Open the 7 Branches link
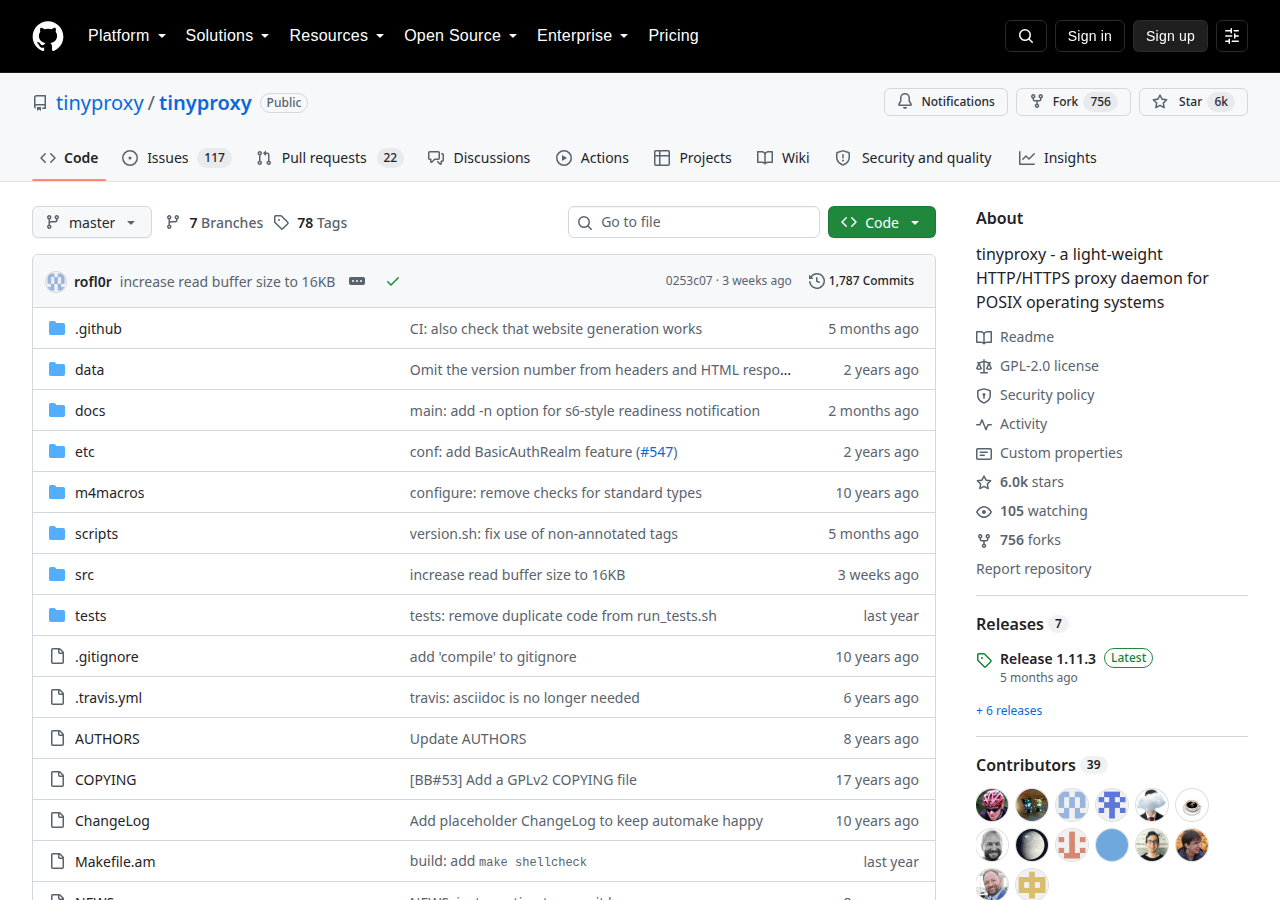Screen dimensions: 1280x900 (214, 222)
